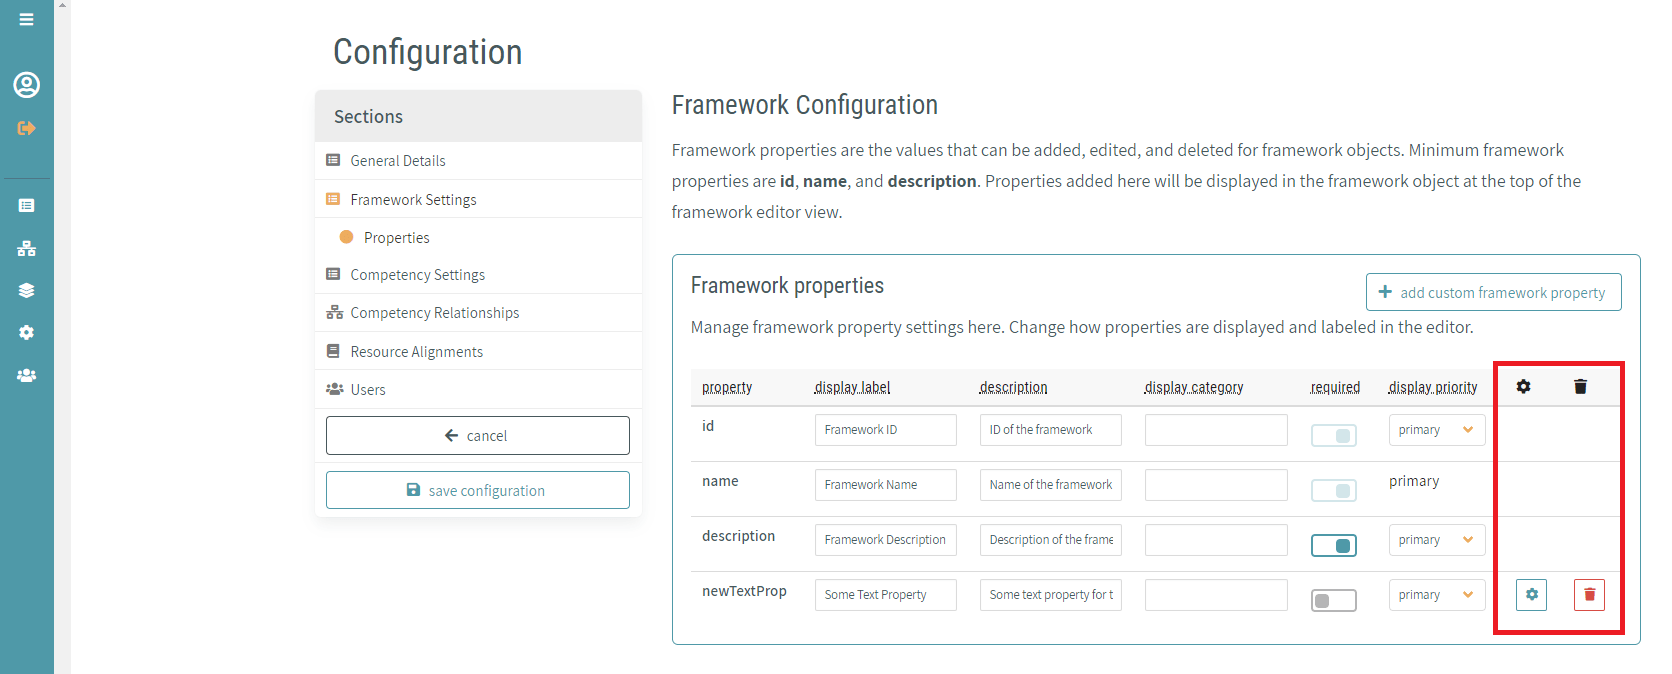Open display priority dropdown for description row
The width and height of the screenshot is (1672, 674).
pyautogui.click(x=1437, y=540)
